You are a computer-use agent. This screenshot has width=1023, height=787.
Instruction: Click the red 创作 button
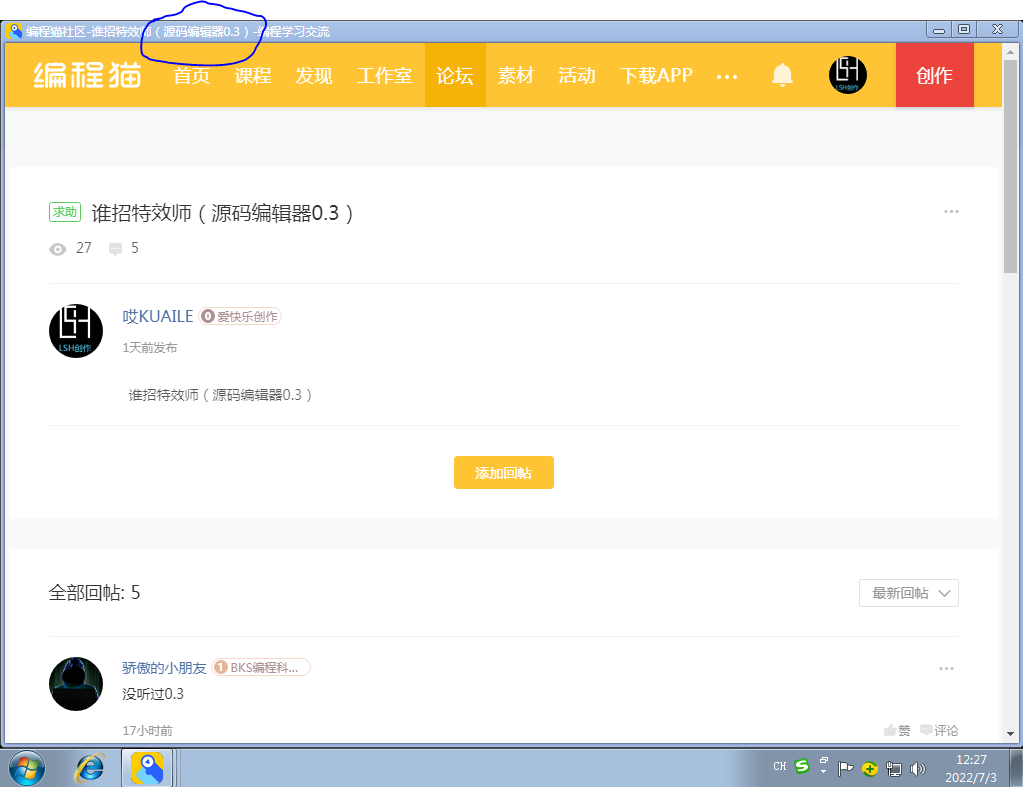934,75
